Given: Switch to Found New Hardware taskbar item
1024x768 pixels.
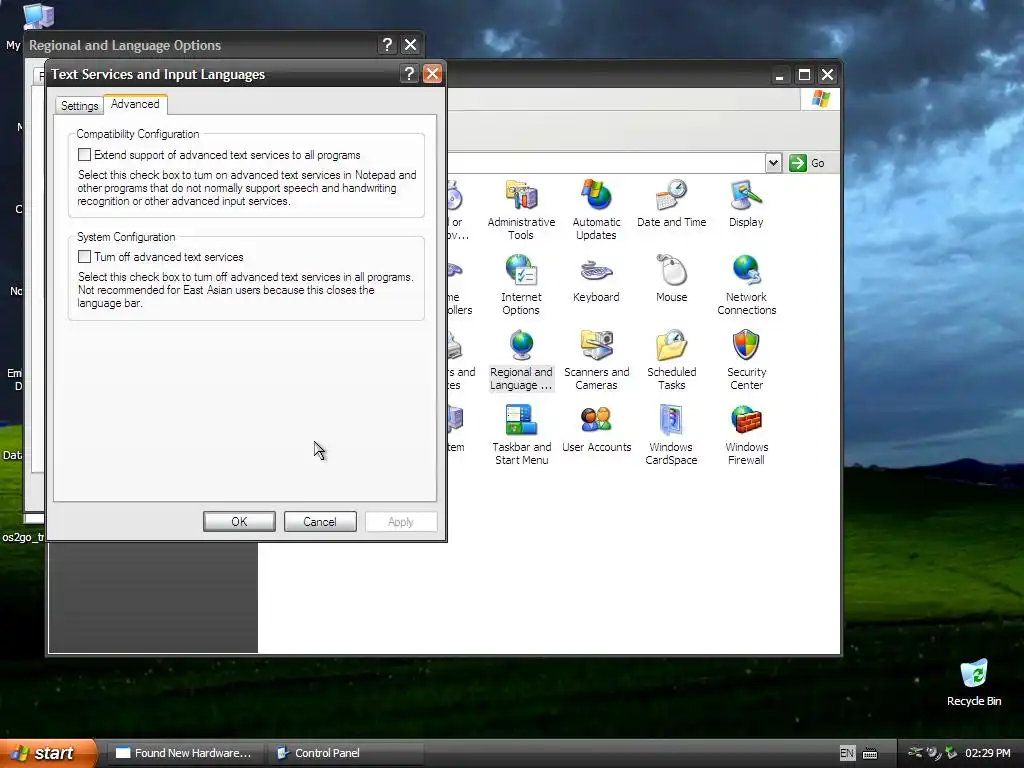Looking at the screenshot, I should (185, 753).
